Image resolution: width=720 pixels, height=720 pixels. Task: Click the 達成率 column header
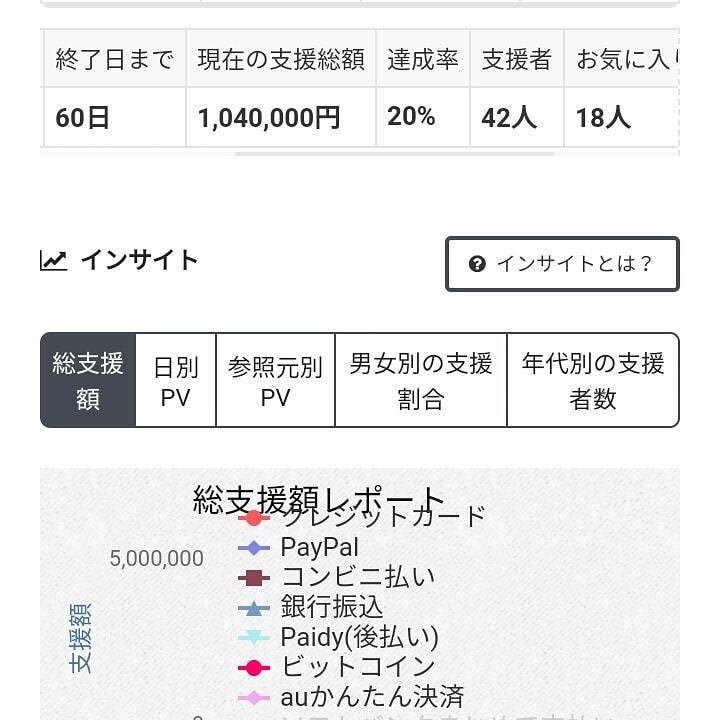(x=423, y=60)
